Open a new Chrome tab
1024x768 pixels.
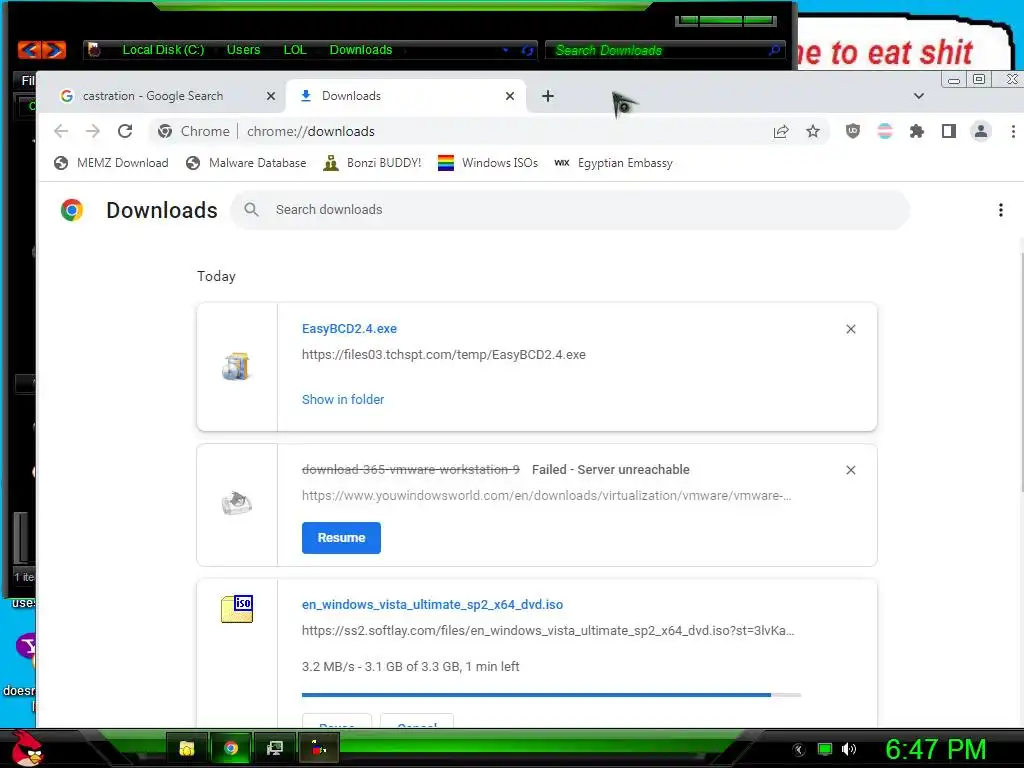point(548,96)
